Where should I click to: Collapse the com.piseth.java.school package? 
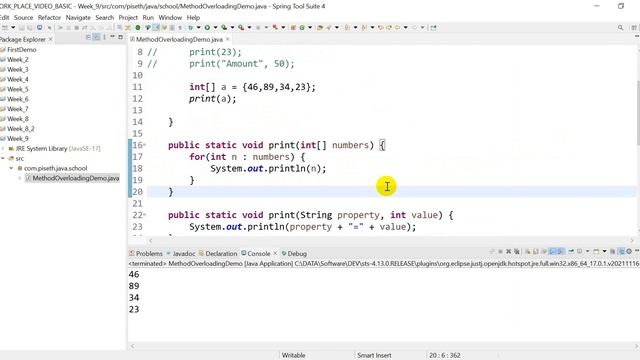point(11,168)
